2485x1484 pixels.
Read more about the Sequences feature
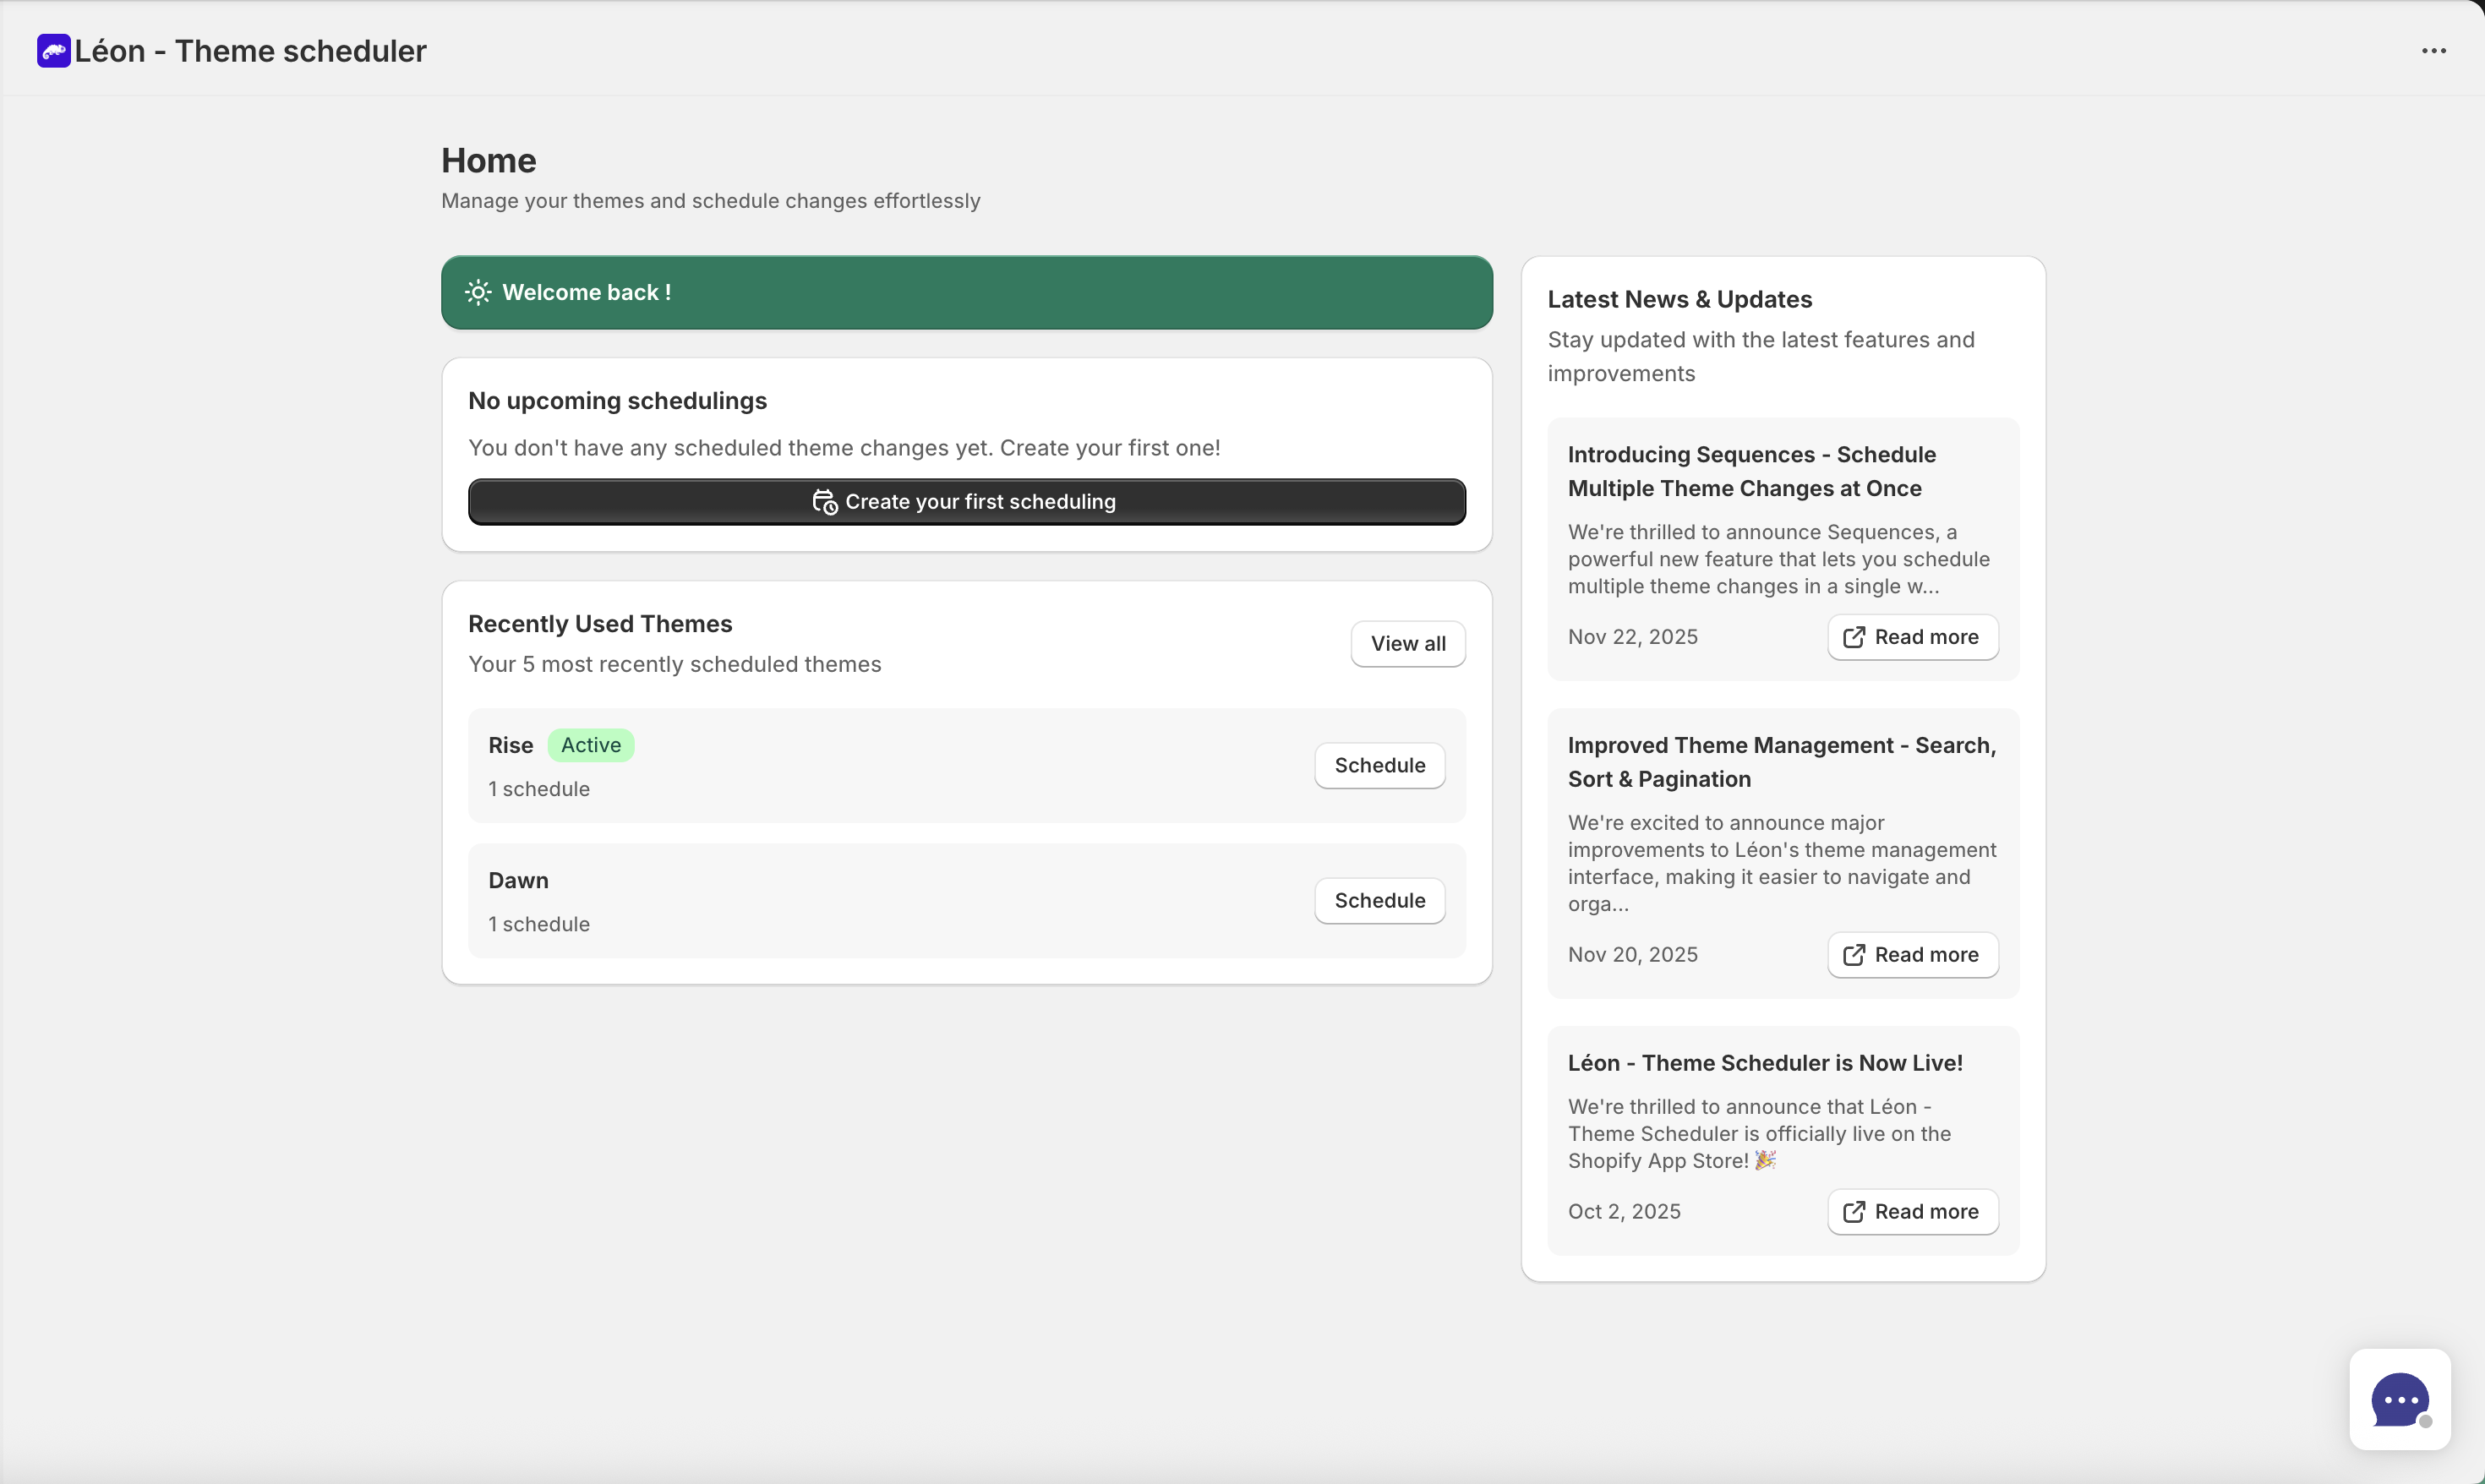[1911, 637]
